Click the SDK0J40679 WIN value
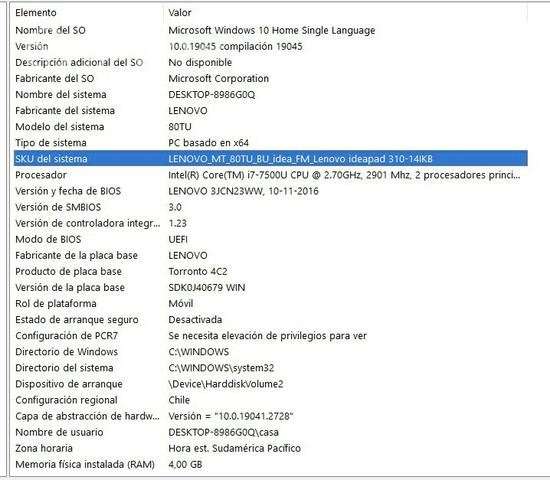 207,288
